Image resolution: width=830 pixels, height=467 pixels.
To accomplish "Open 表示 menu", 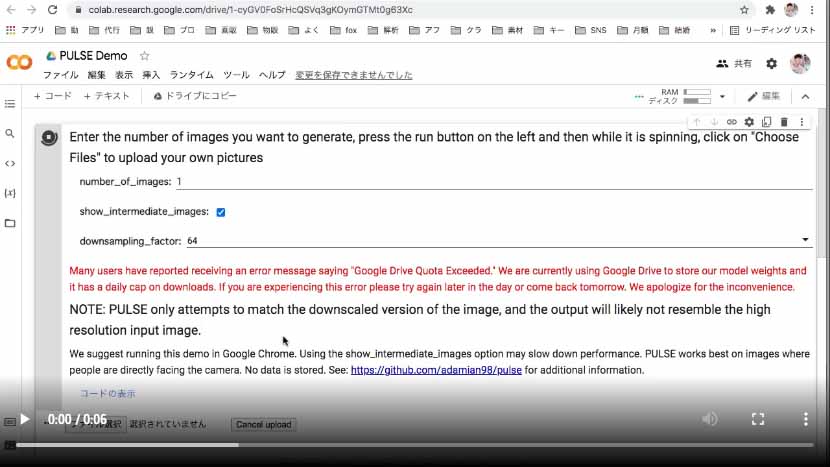I will coord(124,75).
